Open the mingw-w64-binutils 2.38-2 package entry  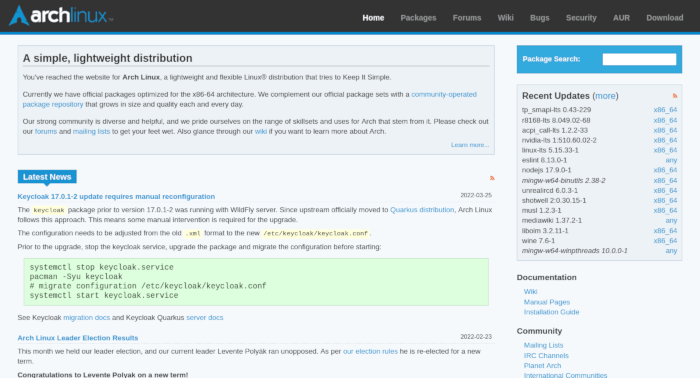pos(563,181)
